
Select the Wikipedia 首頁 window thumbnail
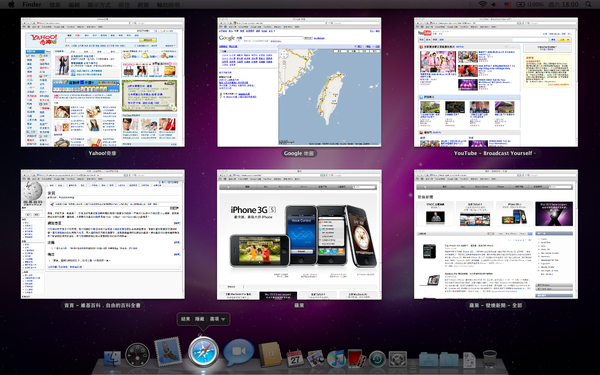(103, 234)
